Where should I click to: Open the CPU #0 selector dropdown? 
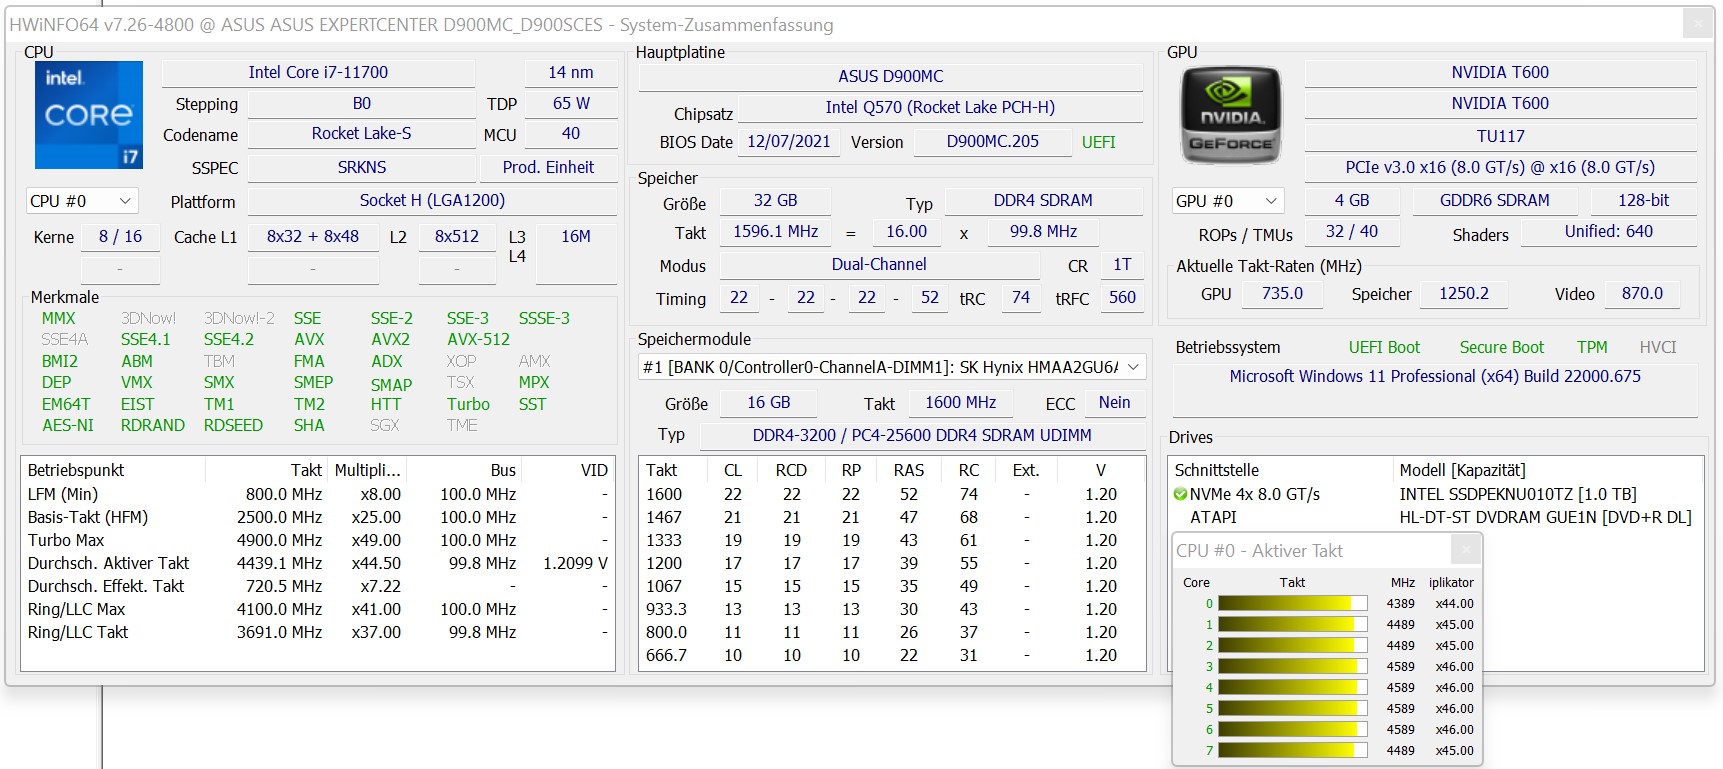(81, 201)
